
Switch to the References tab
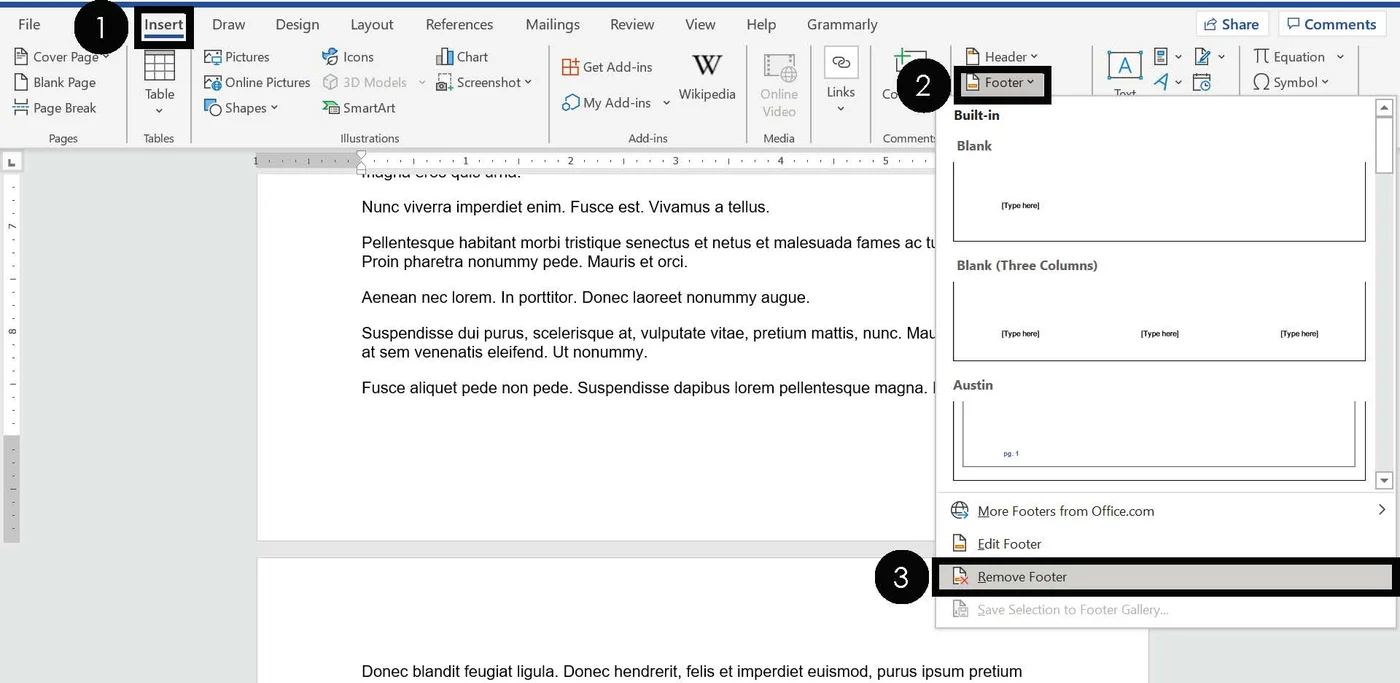pyautogui.click(x=459, y=24)
